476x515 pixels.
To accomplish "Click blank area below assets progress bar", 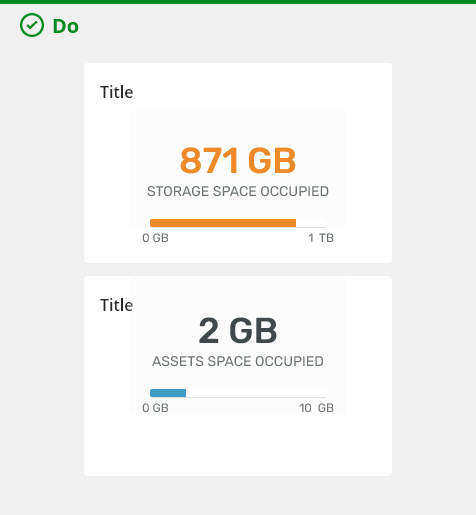I will (x=238, y=445).
